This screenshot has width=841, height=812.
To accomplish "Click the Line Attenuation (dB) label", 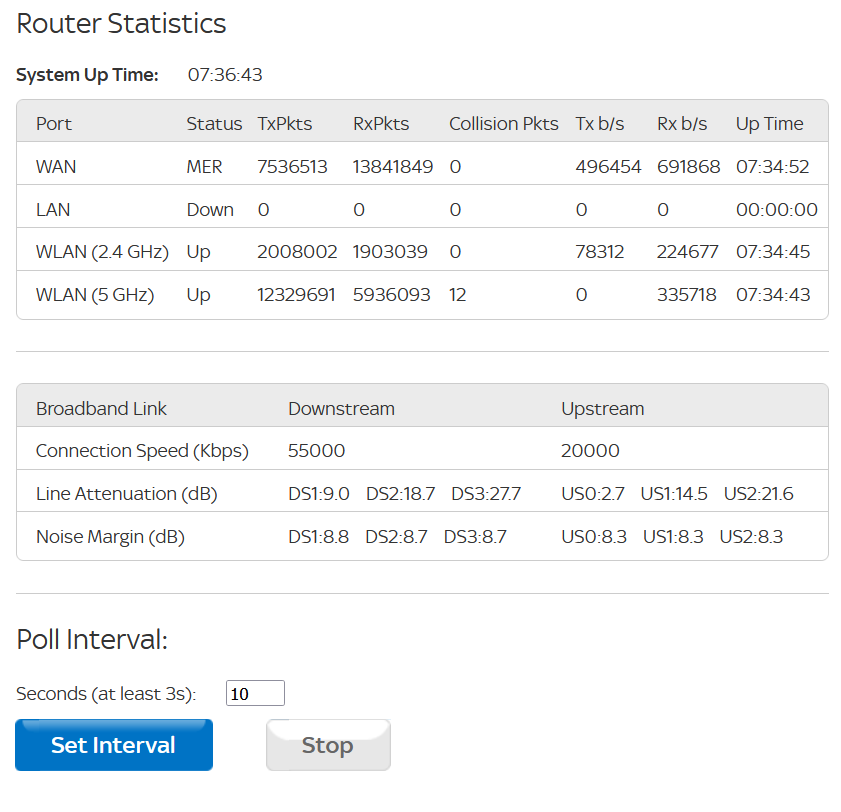I will [126, 494].
